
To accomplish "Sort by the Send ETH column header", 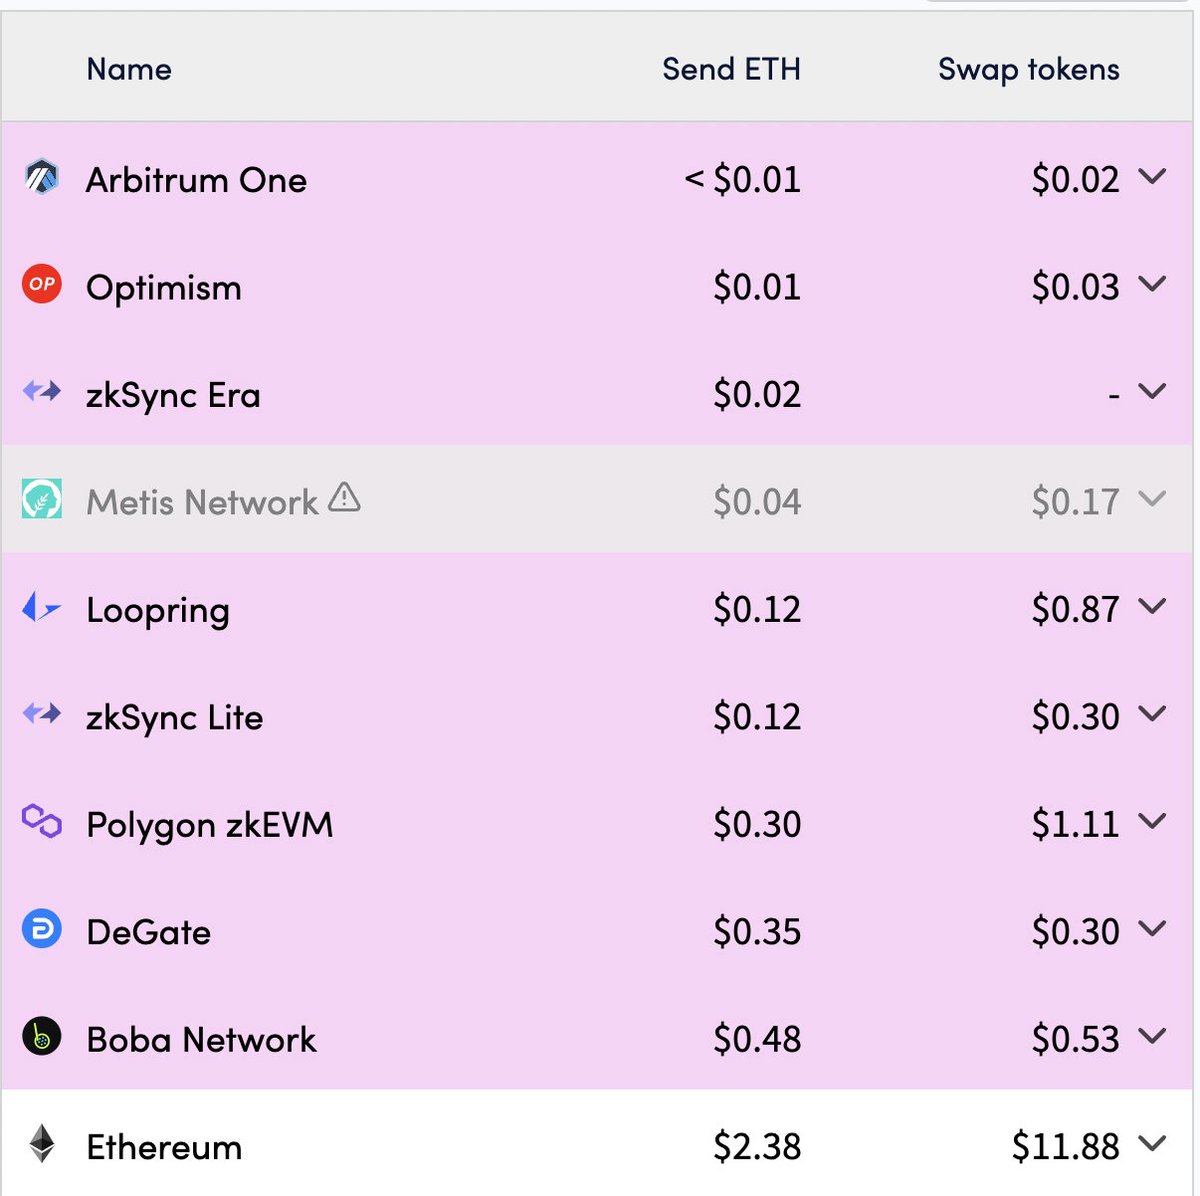I will (x=731, y=69).
